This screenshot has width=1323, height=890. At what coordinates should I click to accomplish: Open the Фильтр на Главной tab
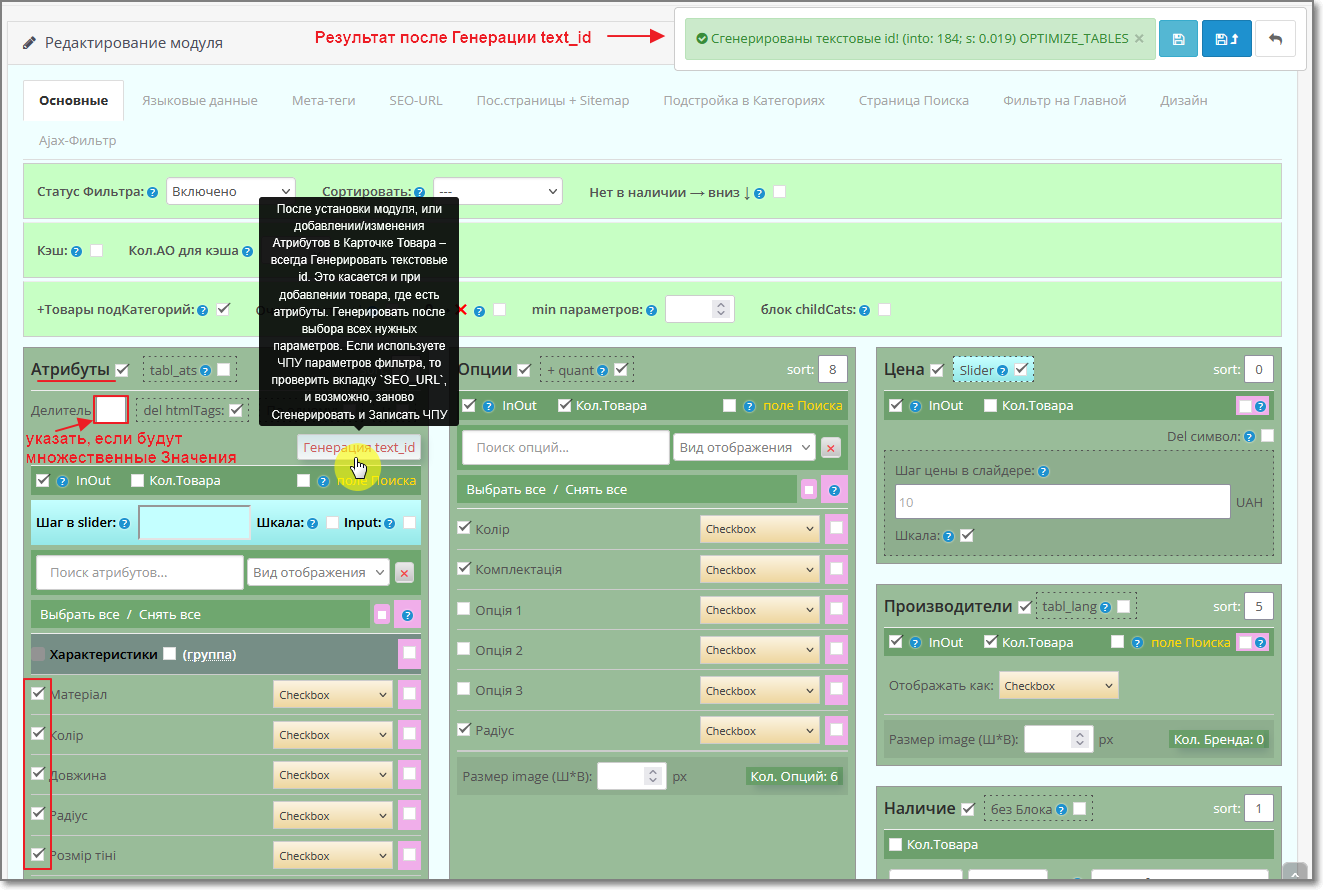tap(1065, 101)
